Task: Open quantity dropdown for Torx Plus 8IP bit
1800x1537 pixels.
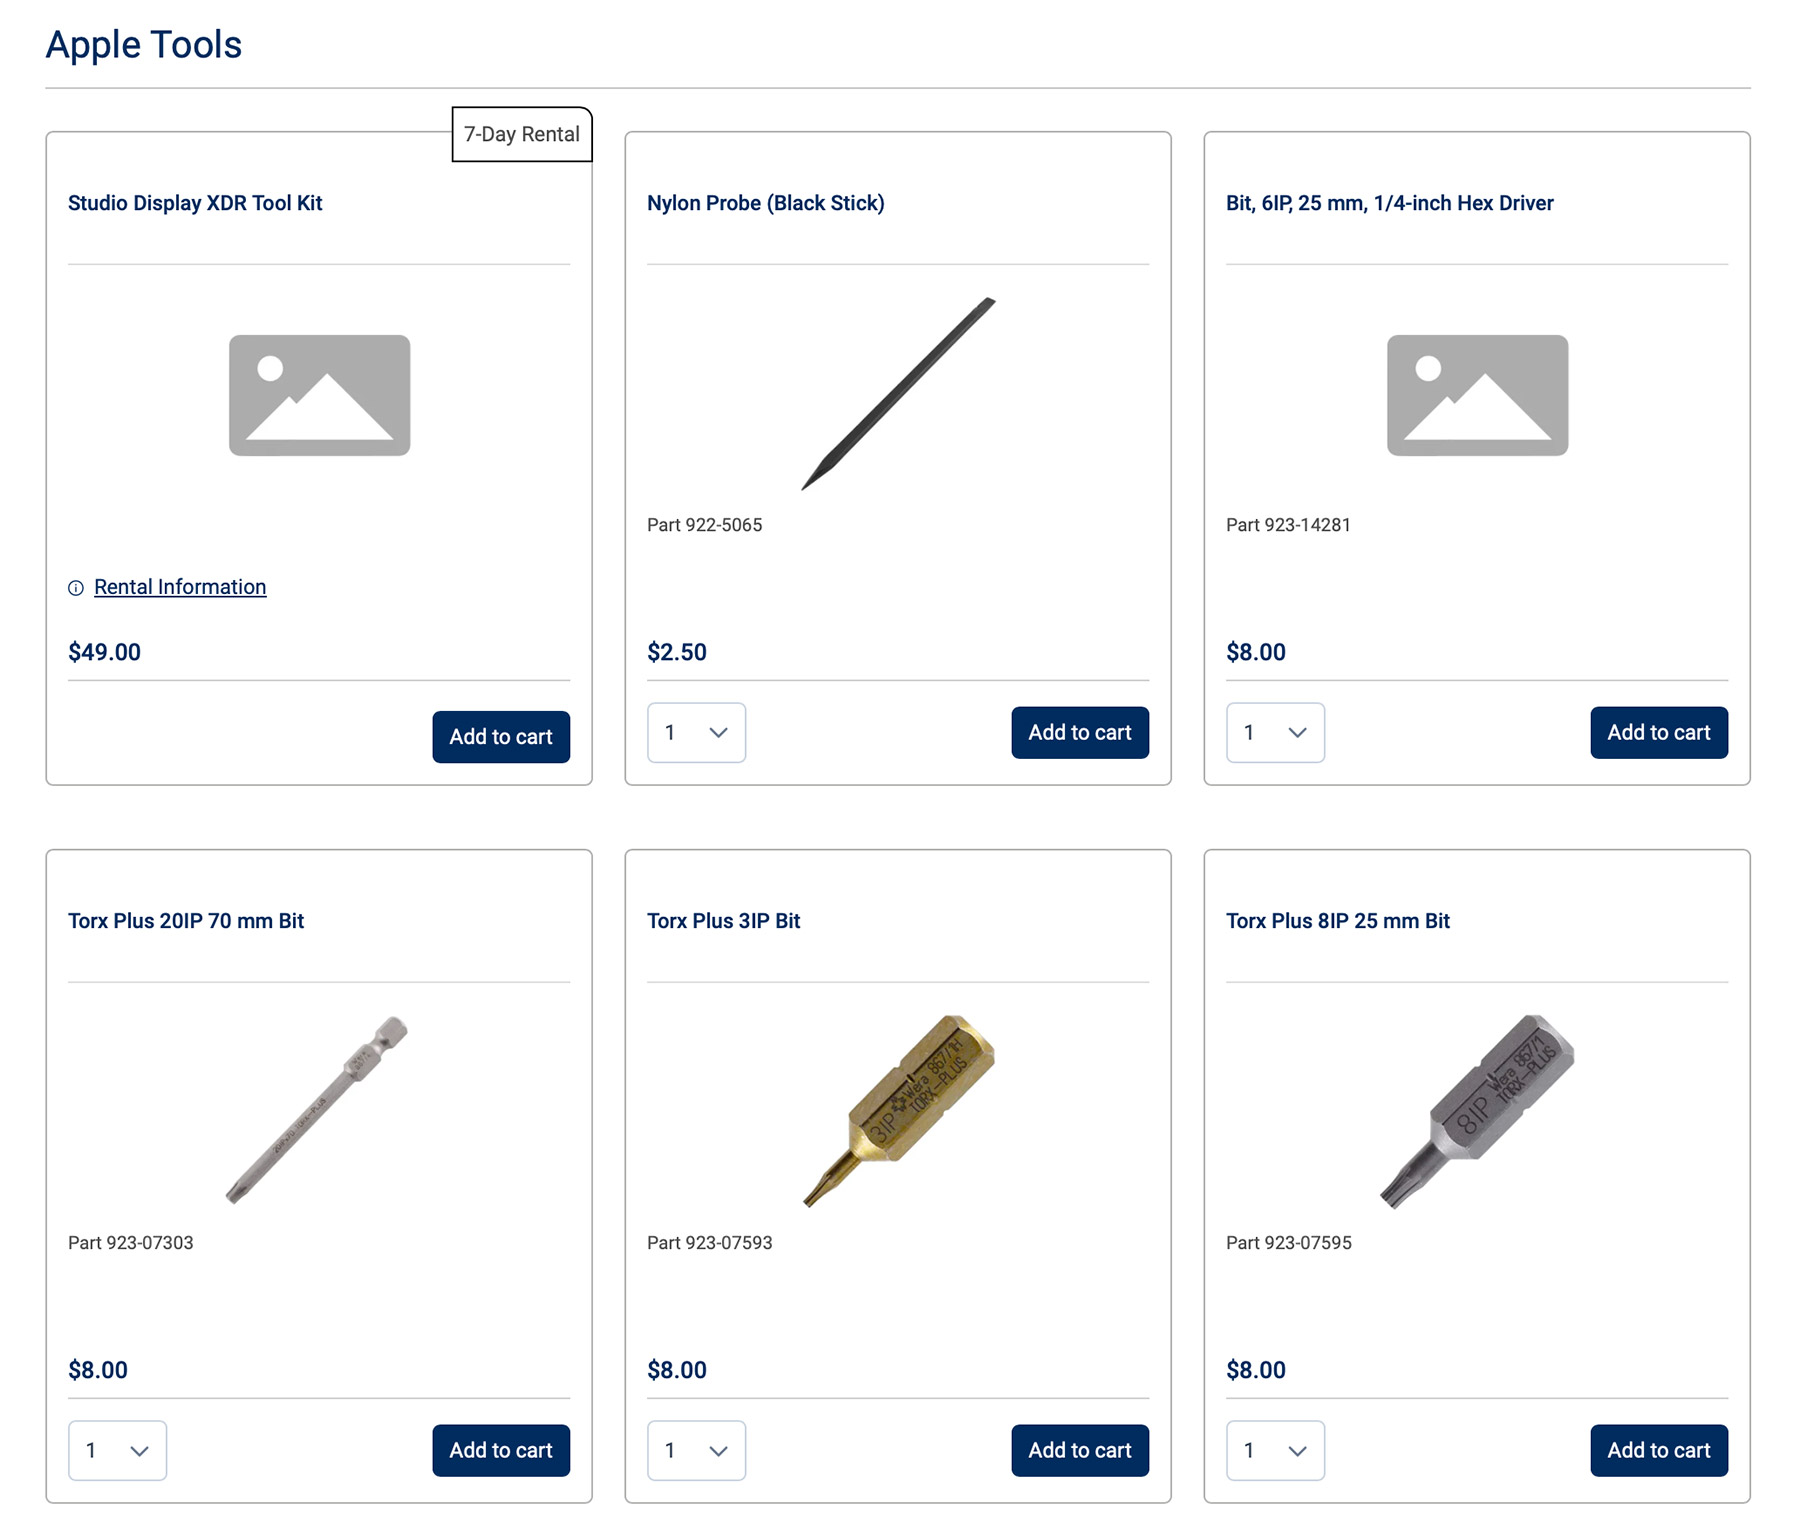Action: click(1275, 1451)
